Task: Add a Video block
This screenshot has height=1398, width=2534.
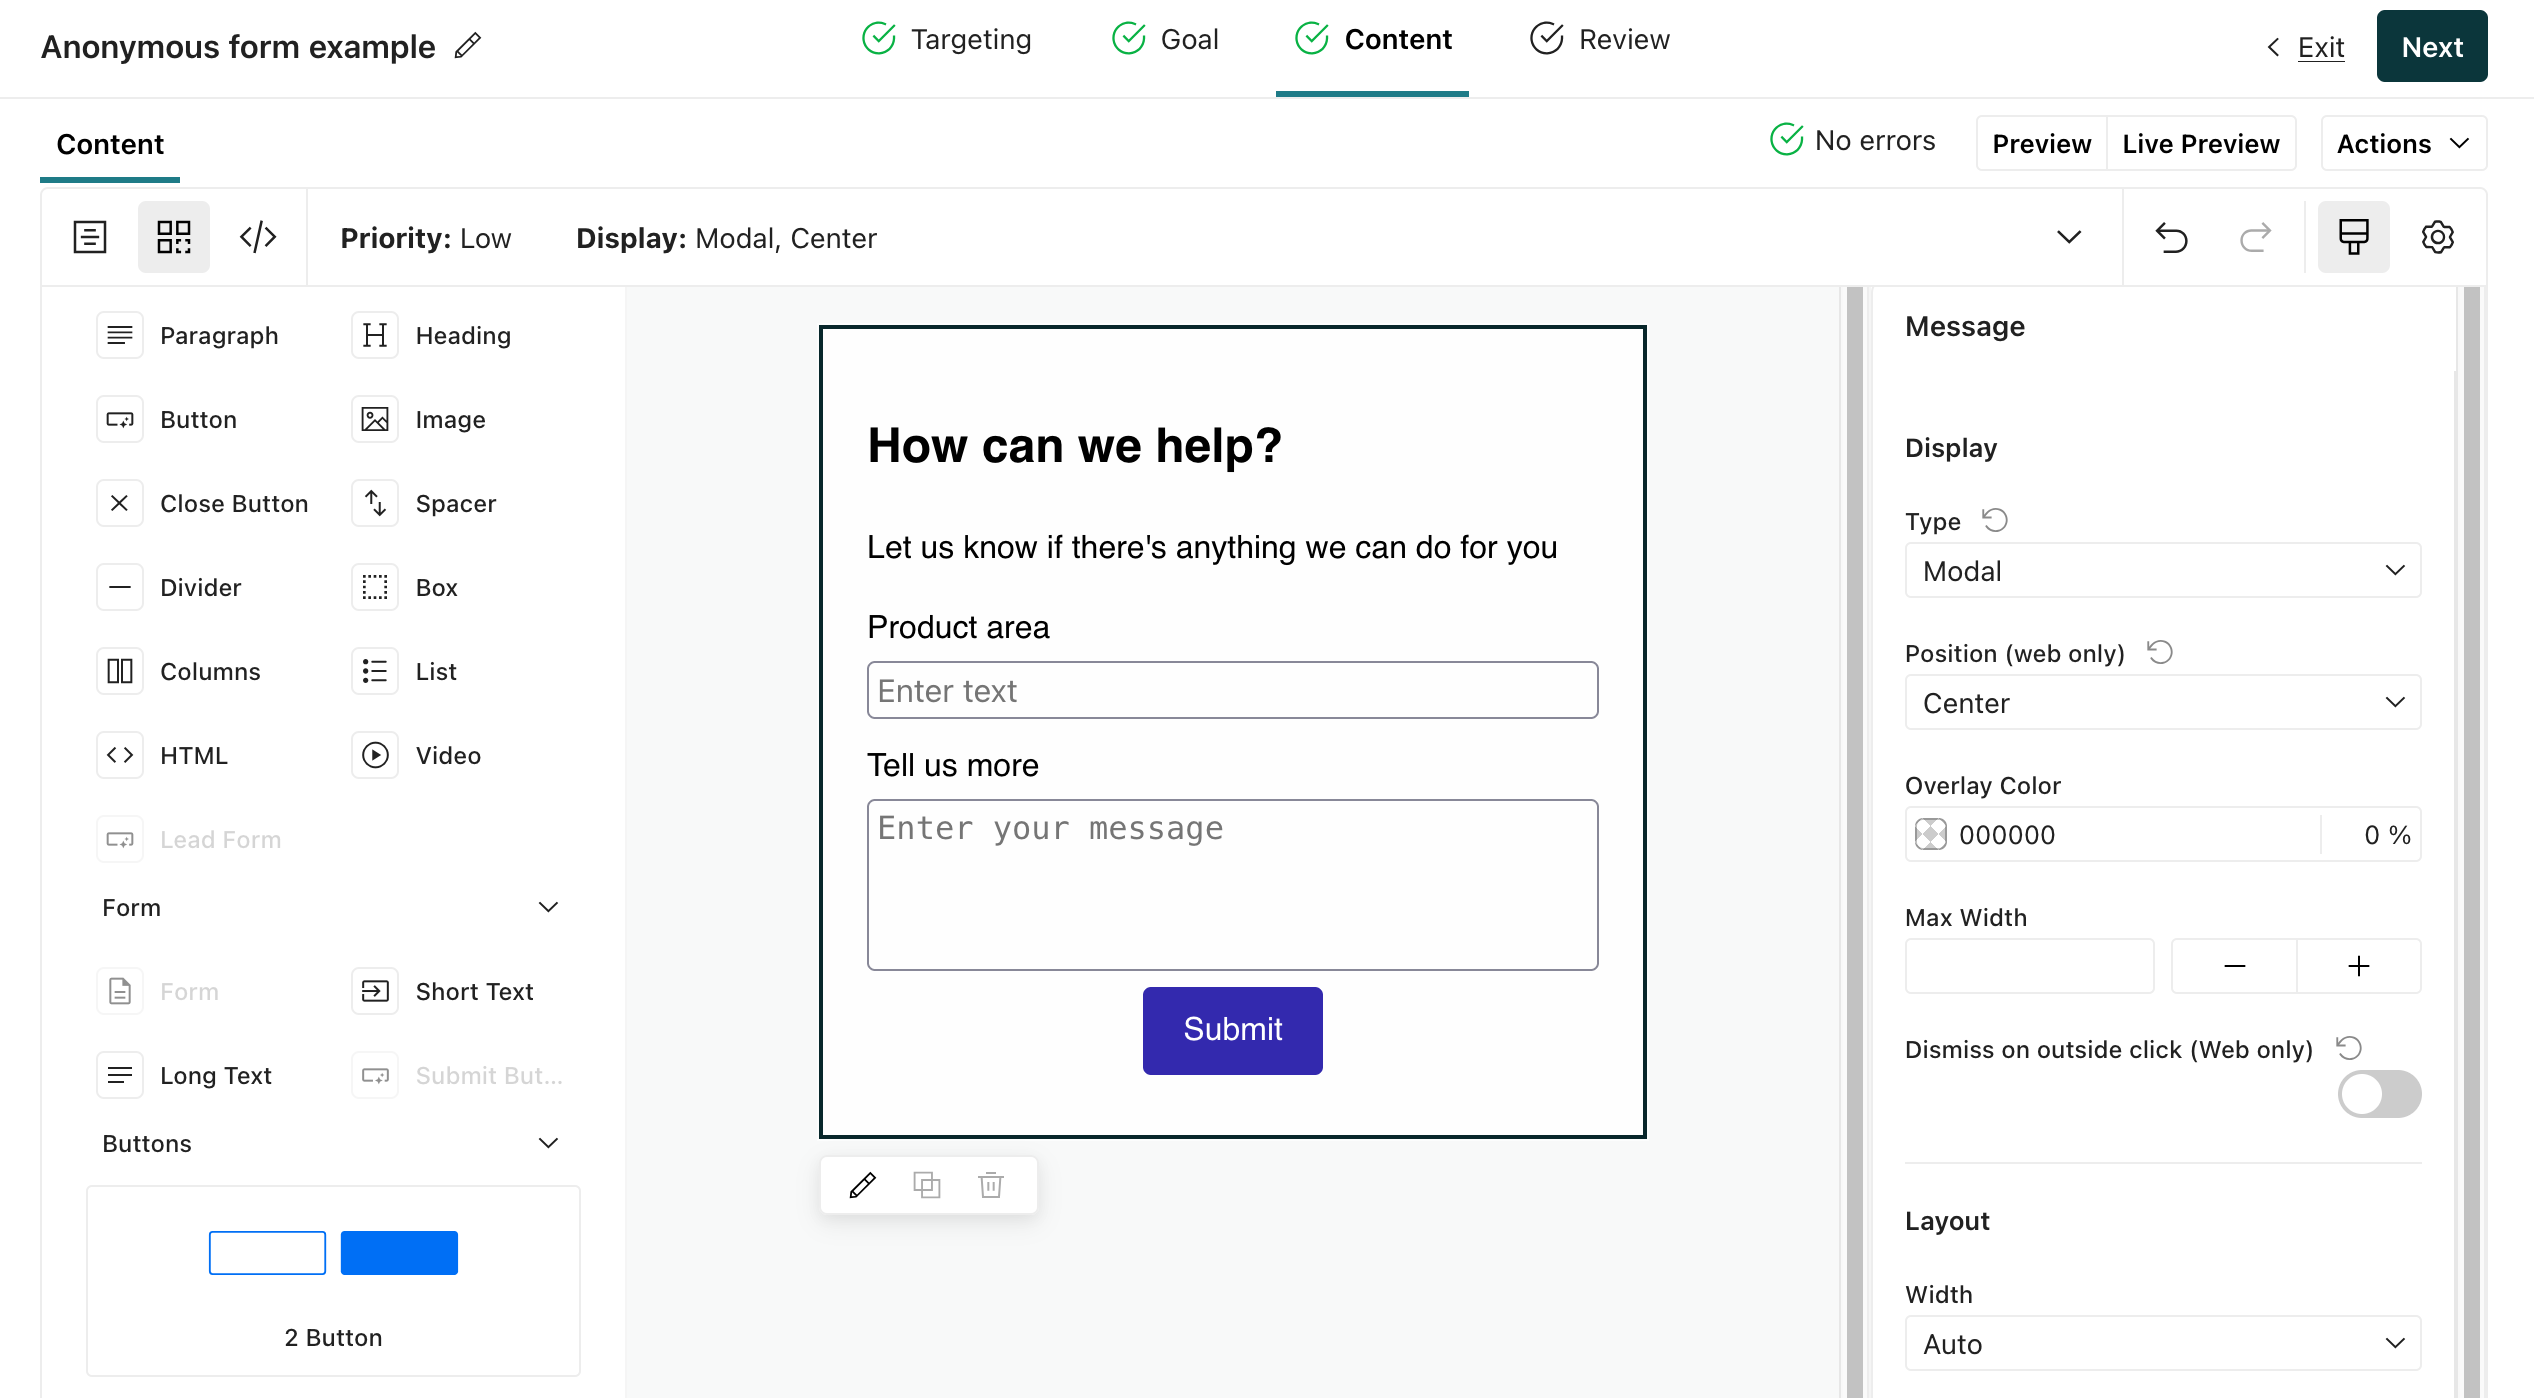Action: (417, 755)
